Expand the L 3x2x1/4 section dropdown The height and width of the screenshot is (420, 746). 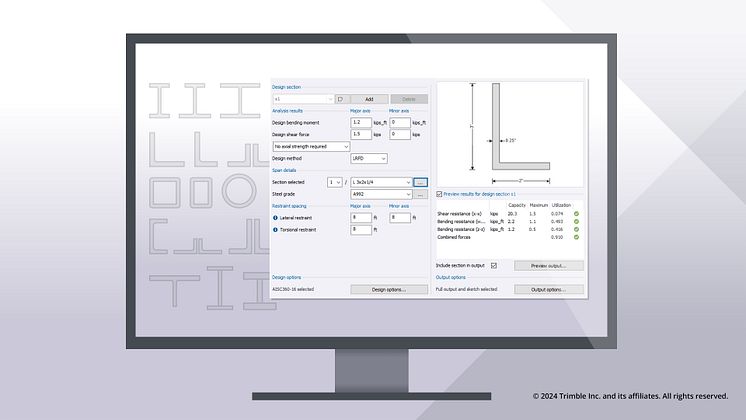click(407, 182)
